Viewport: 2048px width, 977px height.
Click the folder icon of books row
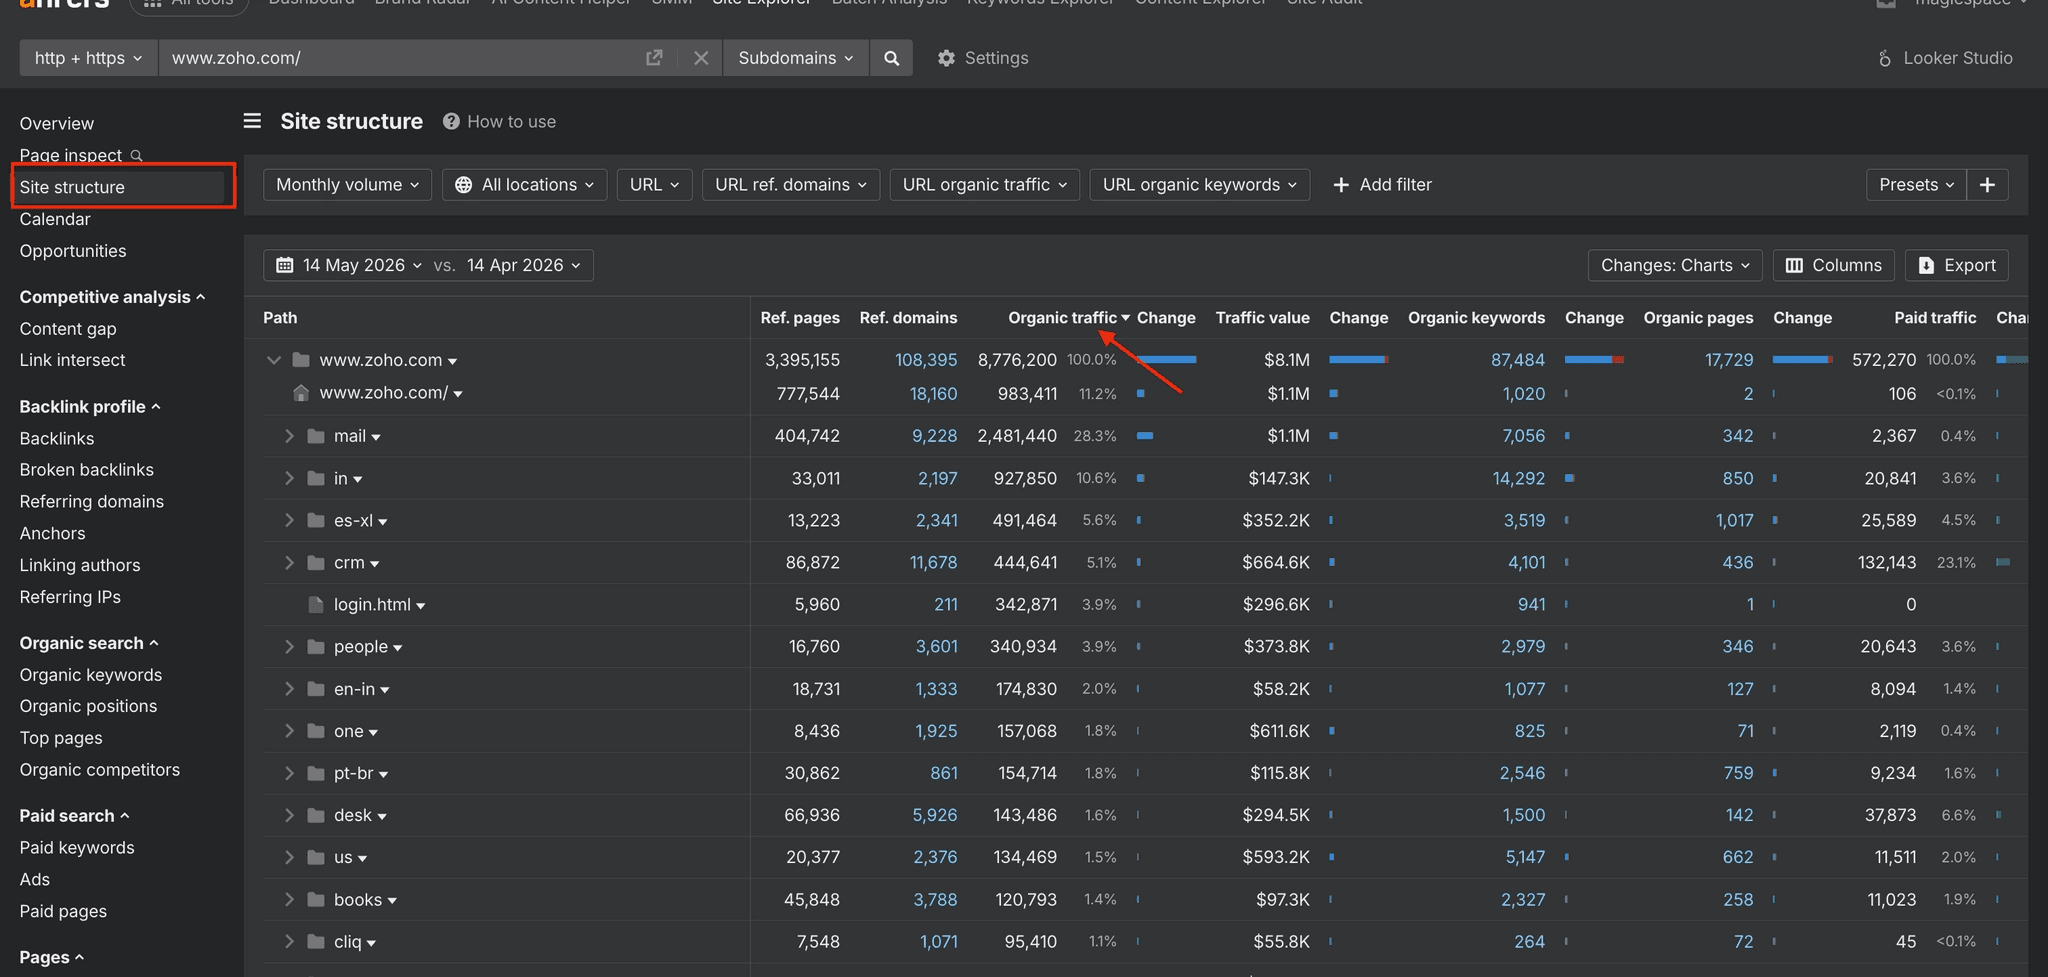316,900
